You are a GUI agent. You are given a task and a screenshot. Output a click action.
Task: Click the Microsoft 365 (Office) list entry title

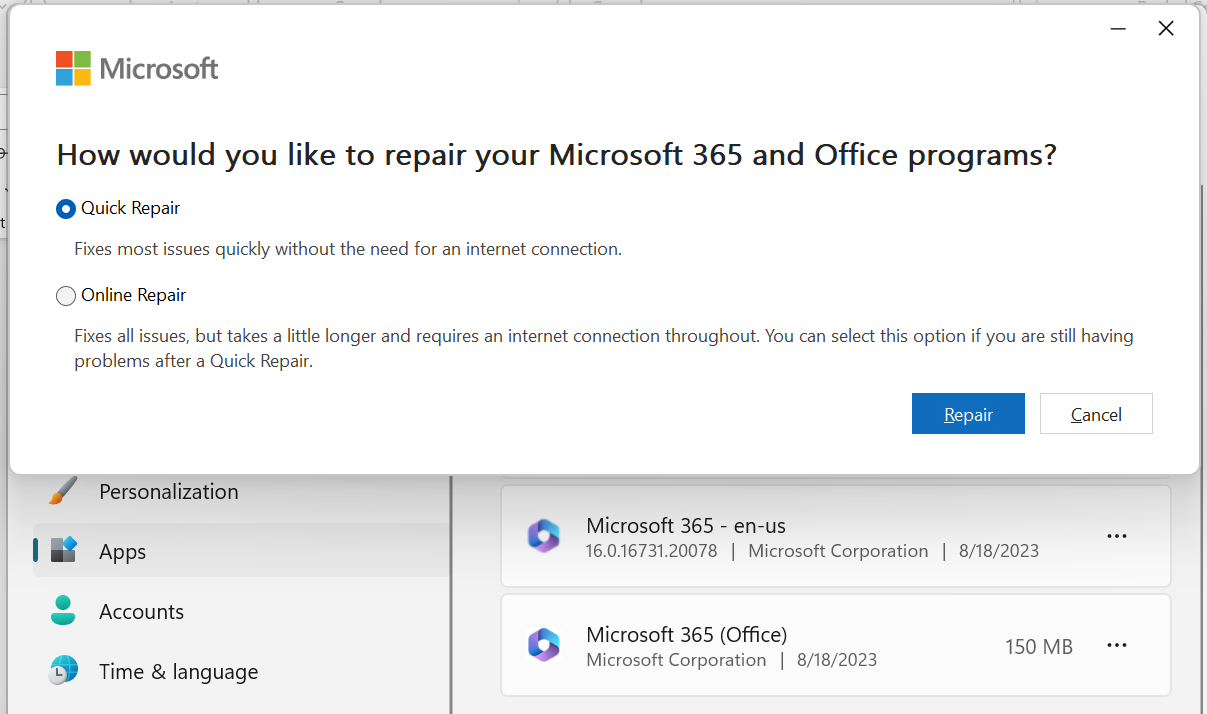pos(687,634)
